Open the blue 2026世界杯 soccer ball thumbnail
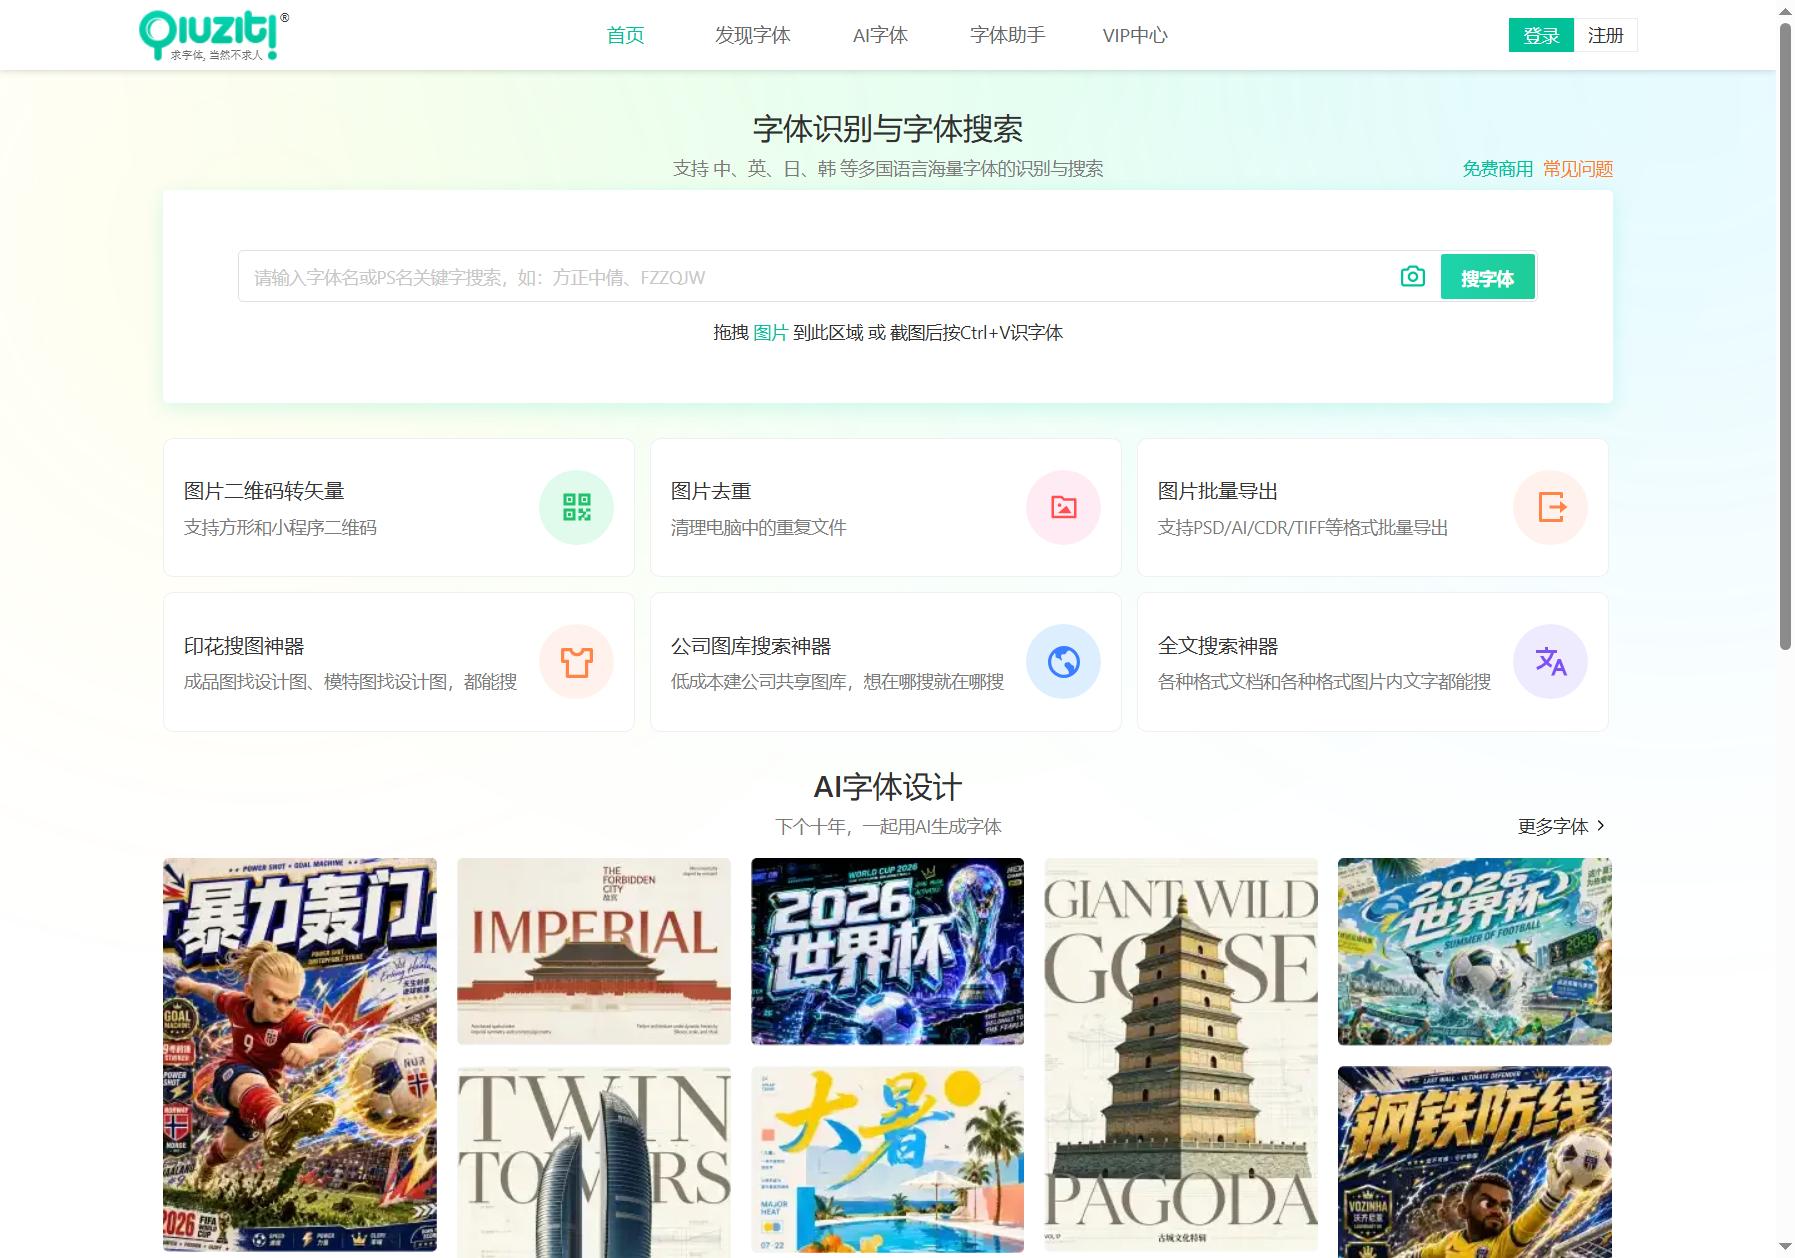 pyautogui.click(x=1475, y=951)
